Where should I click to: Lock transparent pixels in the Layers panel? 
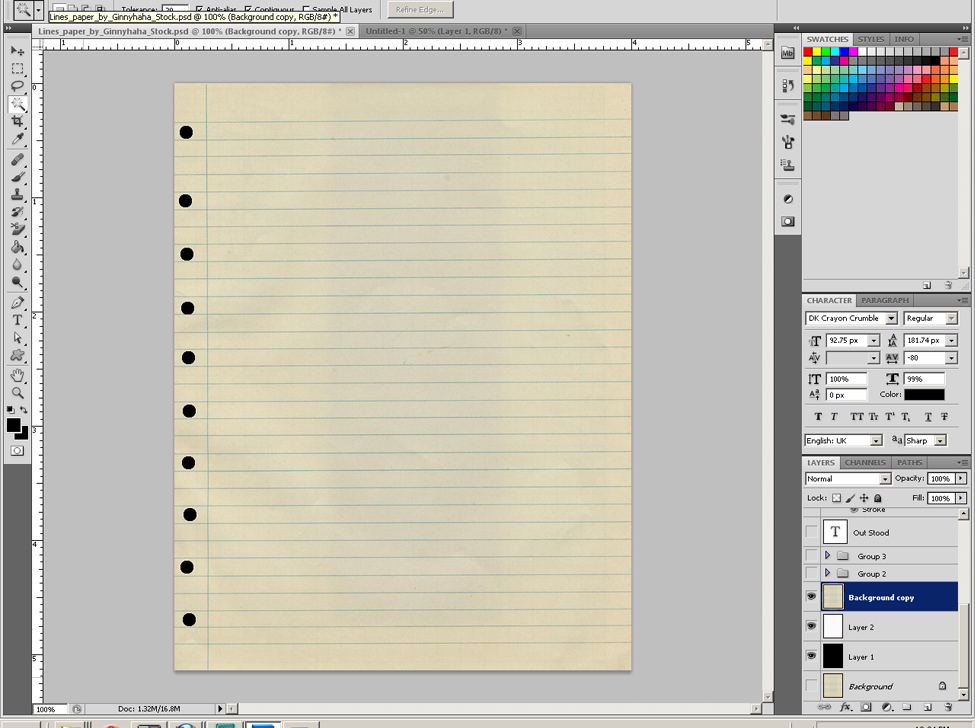[838, 498]
